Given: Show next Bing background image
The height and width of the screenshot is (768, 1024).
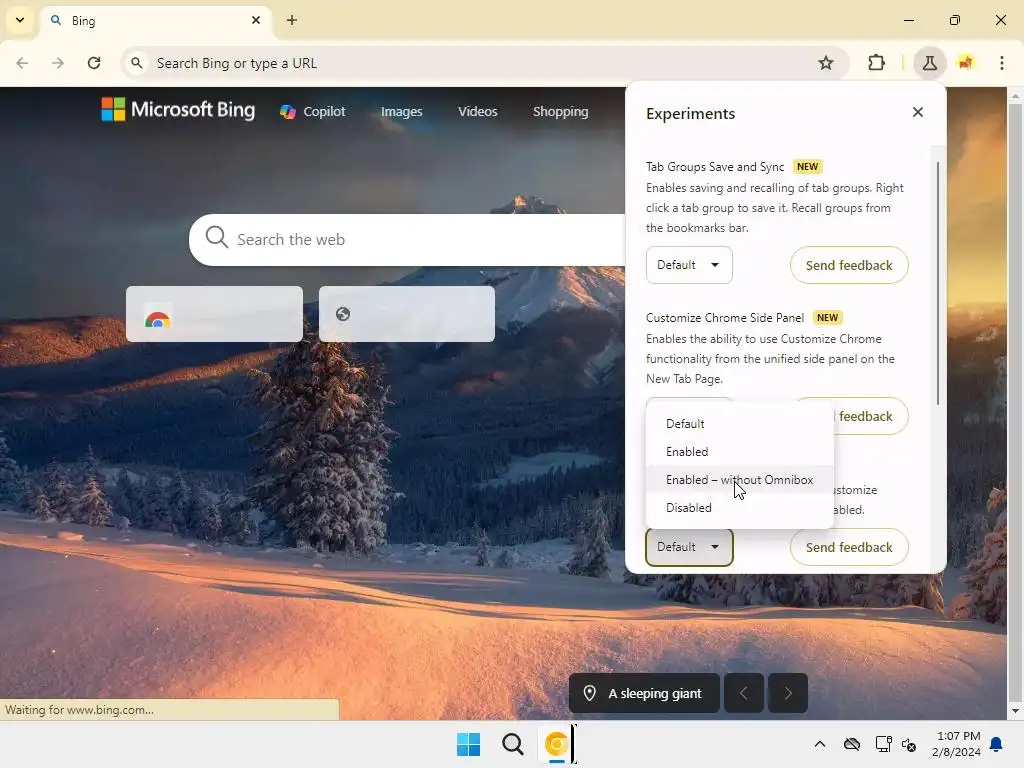Looking at the screenshot, I should (788, 694).
